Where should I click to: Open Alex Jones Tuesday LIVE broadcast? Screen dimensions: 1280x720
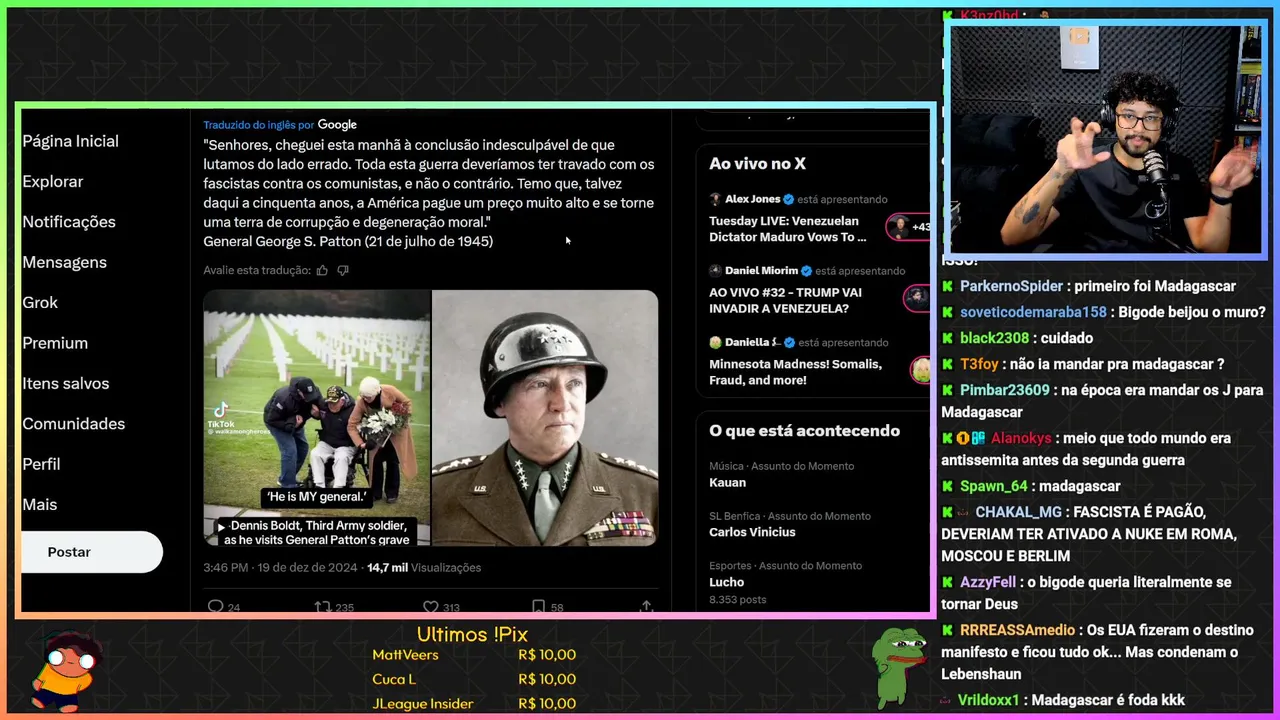(788, 229)
